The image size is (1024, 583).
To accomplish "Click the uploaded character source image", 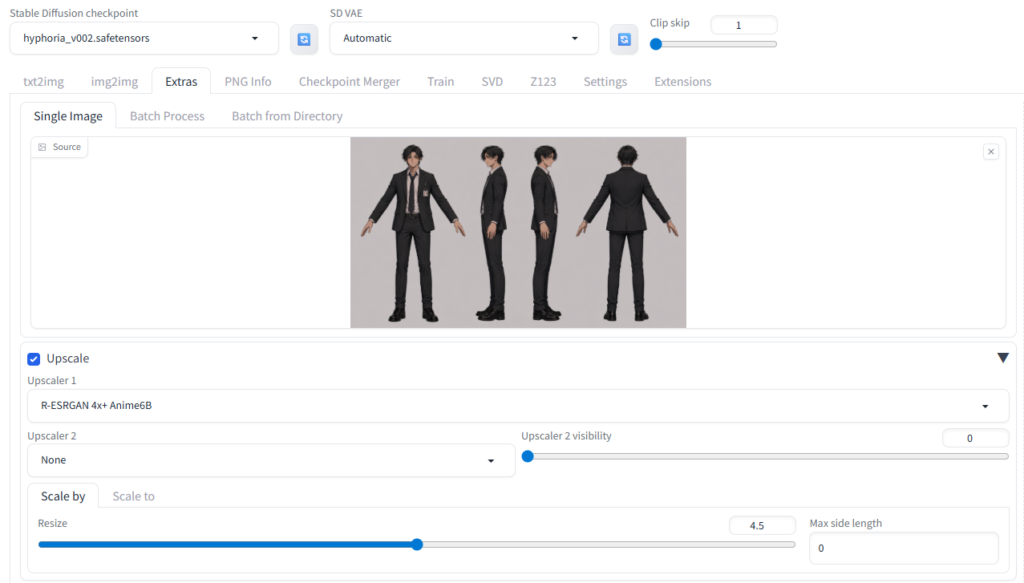I will click(518, 232).
